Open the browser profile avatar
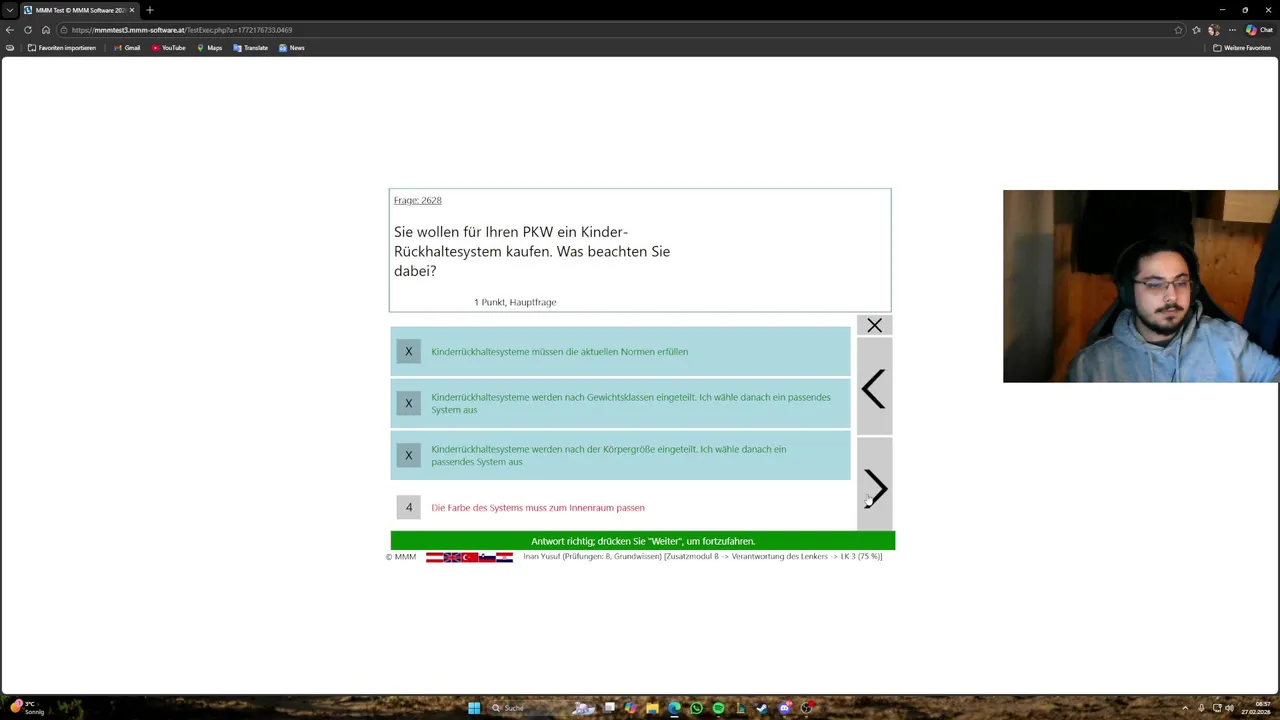Viewport: 1280px width, 720px height. tap(1214, 30)
